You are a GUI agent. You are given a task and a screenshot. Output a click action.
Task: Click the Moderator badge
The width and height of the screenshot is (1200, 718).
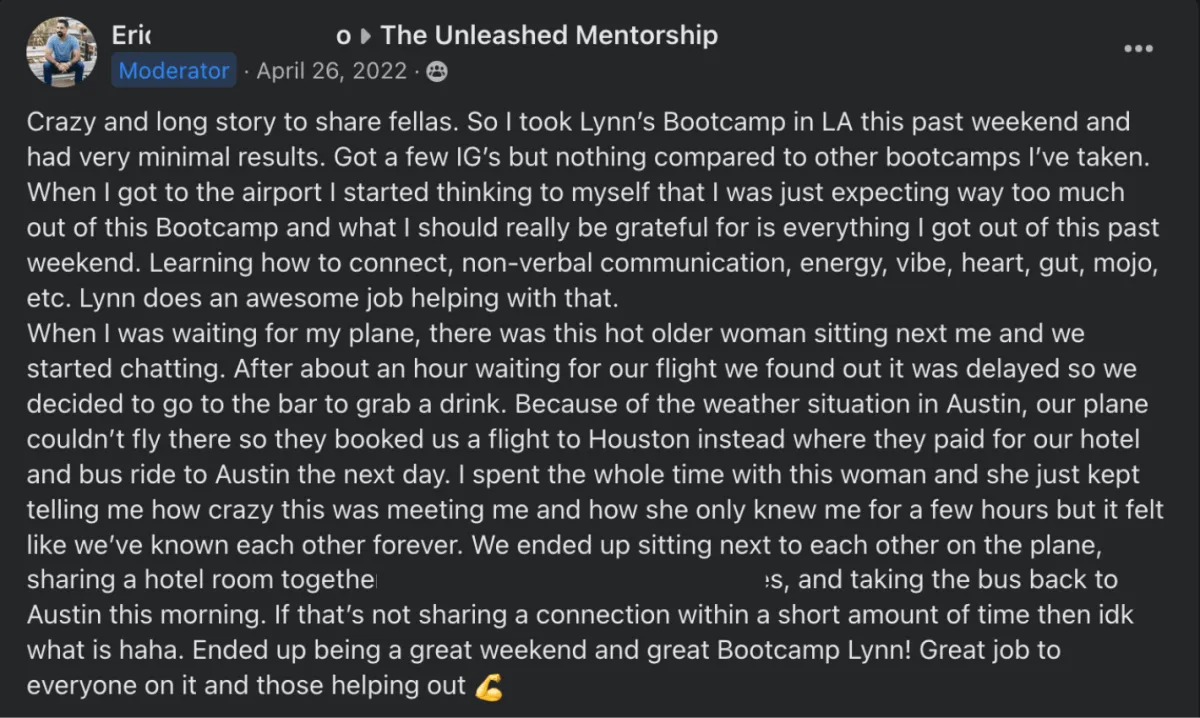coord(174,71)
